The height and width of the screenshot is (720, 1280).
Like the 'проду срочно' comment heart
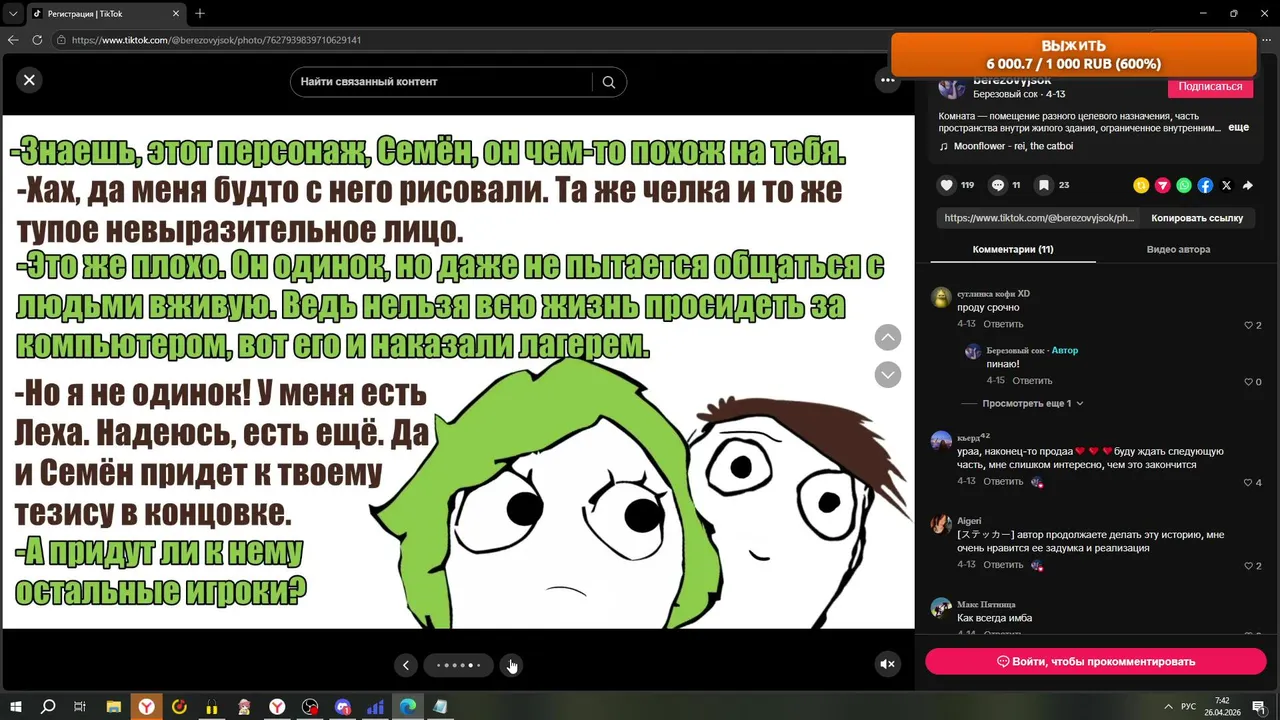(1248, 325)
